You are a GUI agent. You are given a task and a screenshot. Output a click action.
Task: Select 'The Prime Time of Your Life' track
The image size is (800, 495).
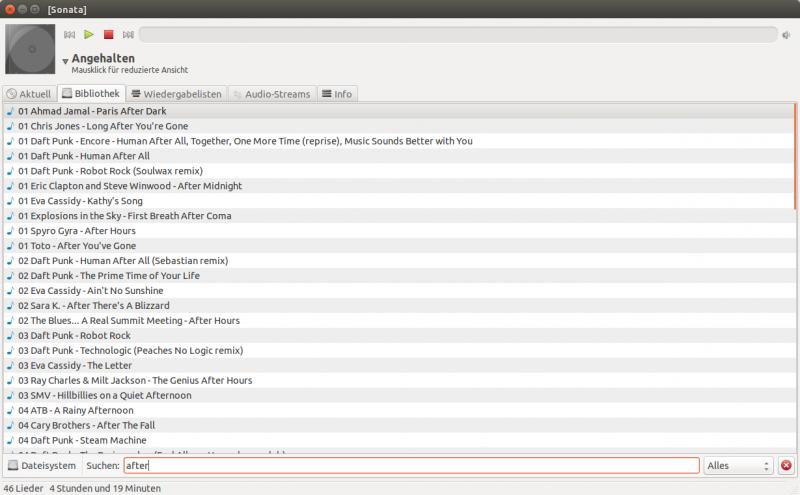click(x=398, y=276)
